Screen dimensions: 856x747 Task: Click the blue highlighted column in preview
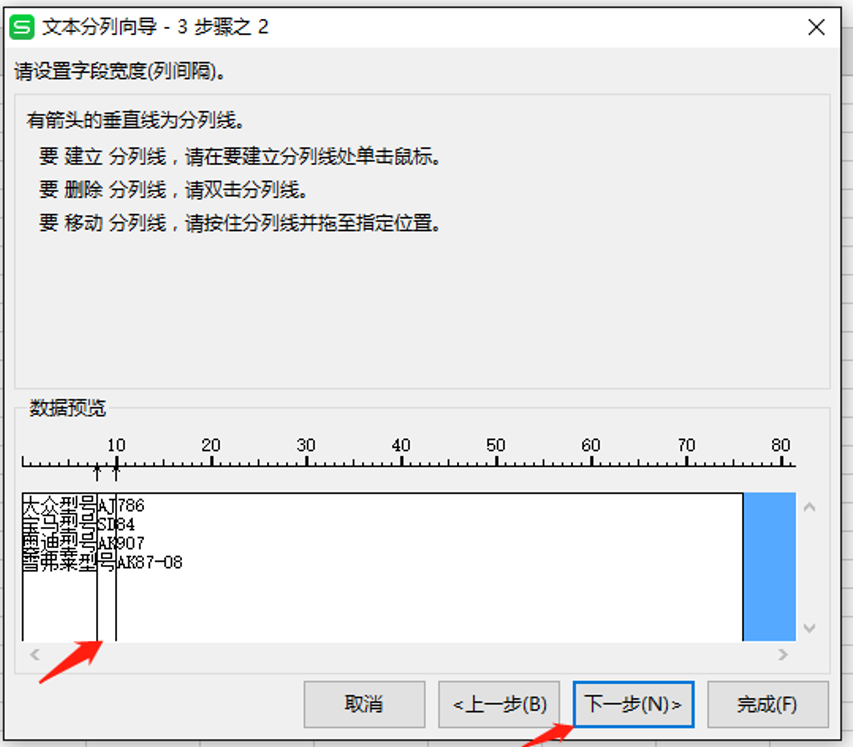coord(770,567)
